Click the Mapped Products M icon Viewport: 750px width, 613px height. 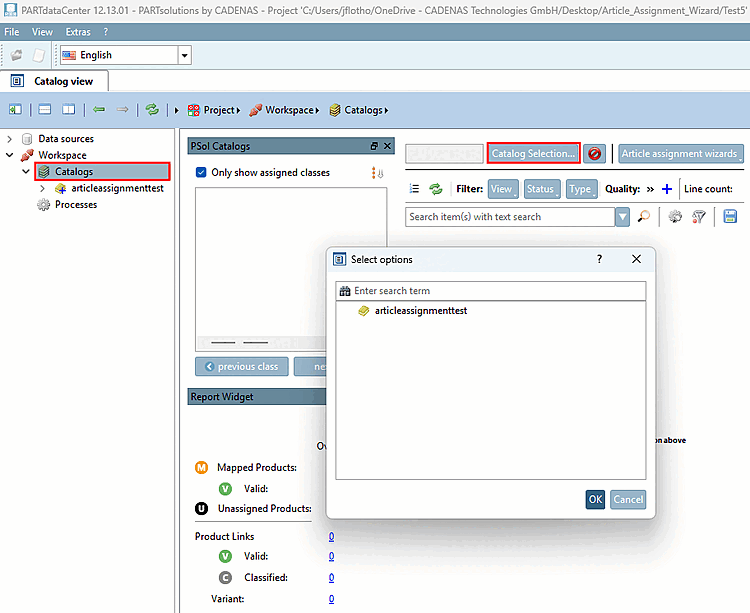click(201, 468)
